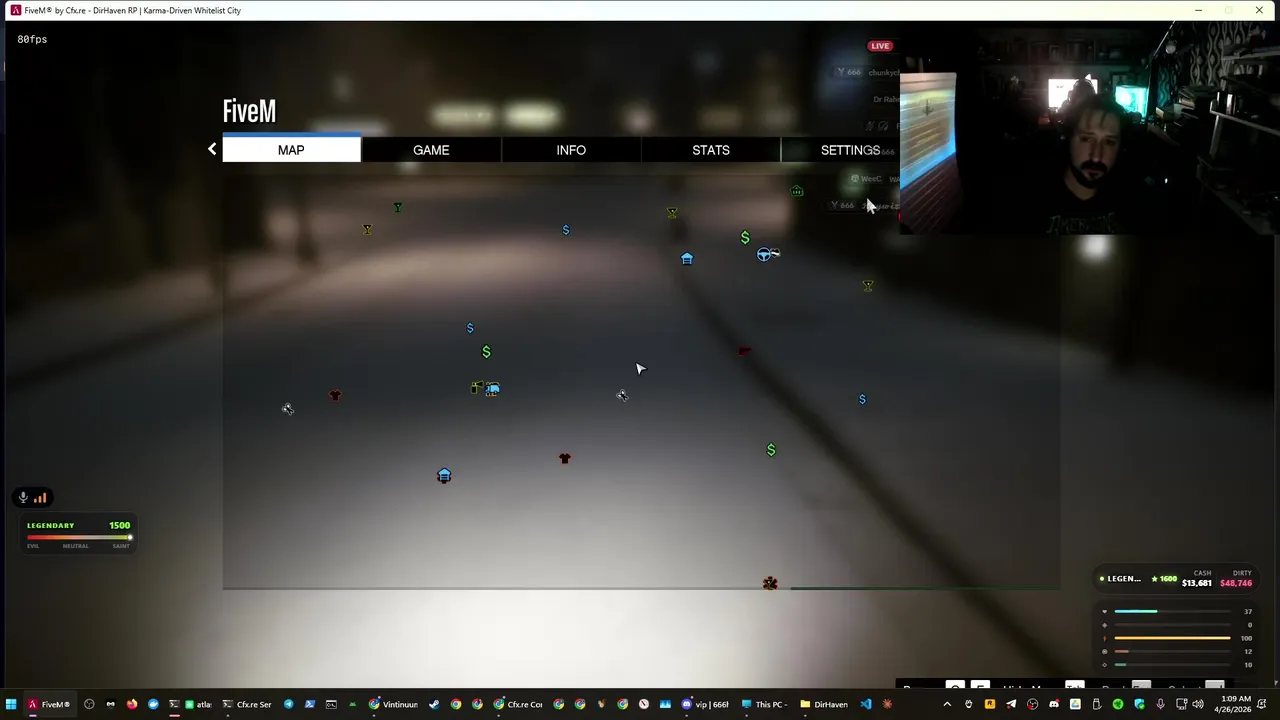Open Firefox from the taskbar

(132, 704)
